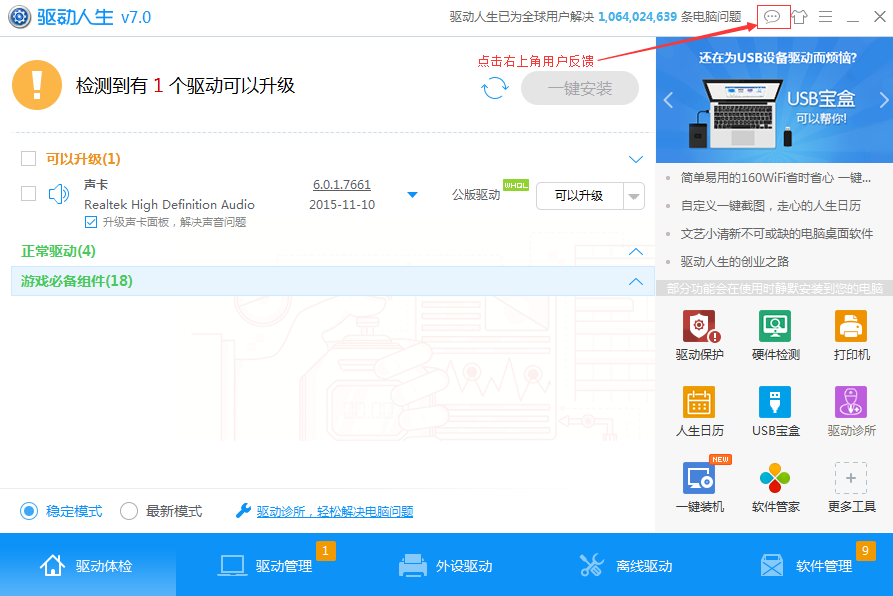Open the driver version dropdown triangle
Screen dimensions: 893x596
pyautogui.click(x=413, y=195)
